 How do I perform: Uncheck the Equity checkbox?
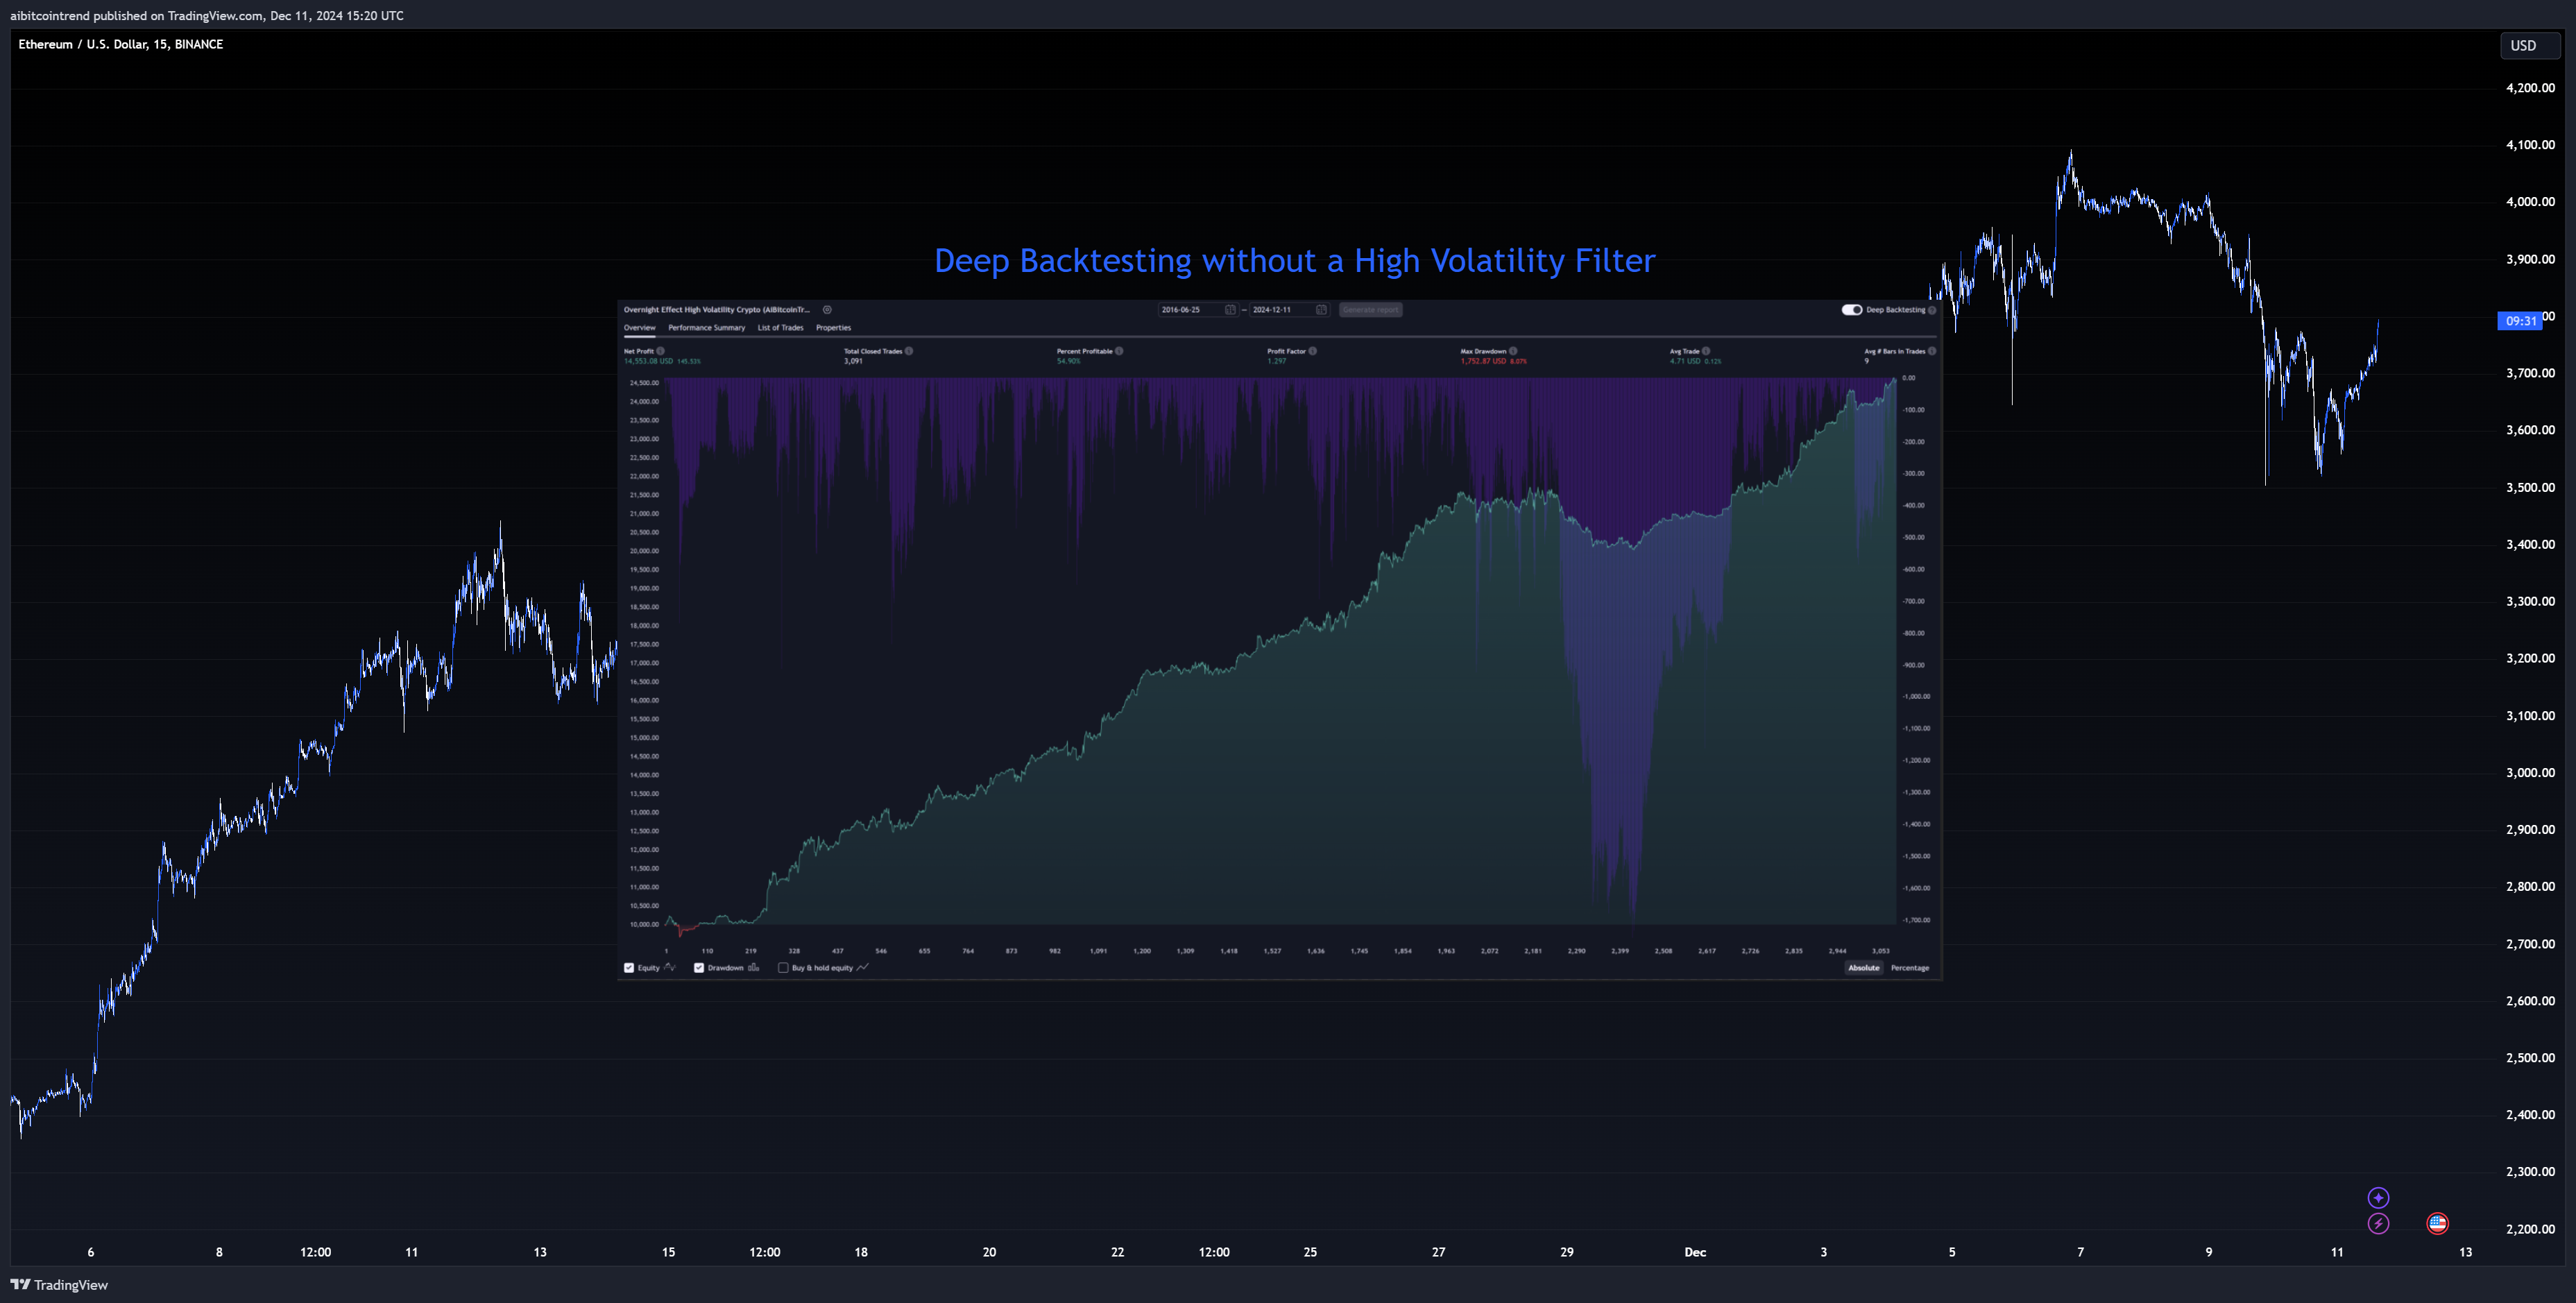(x=629, y=968)
